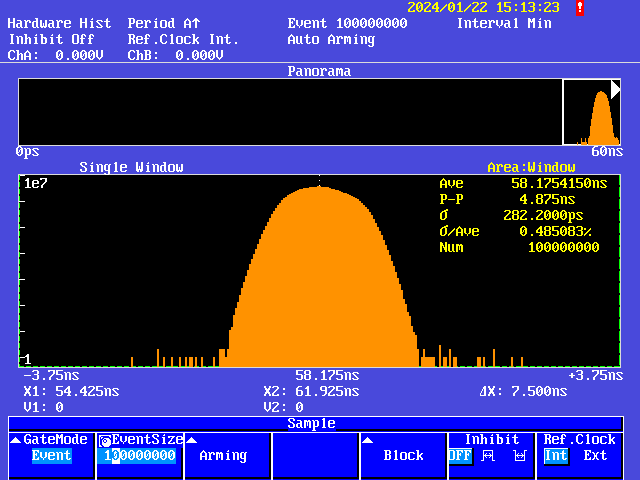Select the negative-pulse Inhibit polarity icon
This screenshot has width=640, height=480.
(518, 456)
